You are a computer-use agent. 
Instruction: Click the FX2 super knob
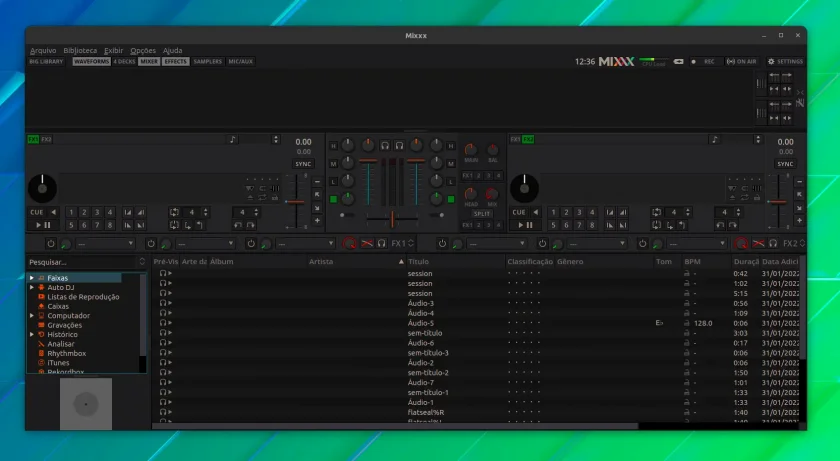pos(741,244)
